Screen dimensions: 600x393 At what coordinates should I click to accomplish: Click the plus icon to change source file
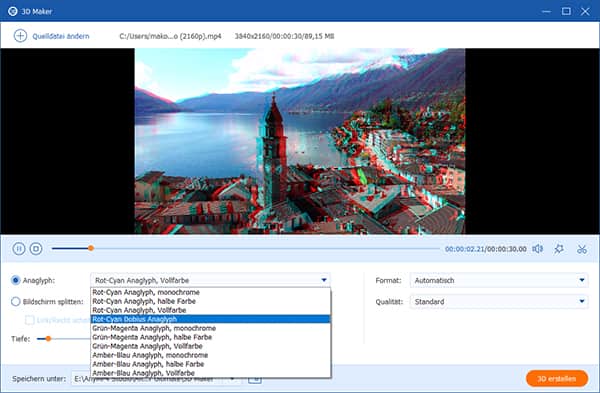pos(20,36)
